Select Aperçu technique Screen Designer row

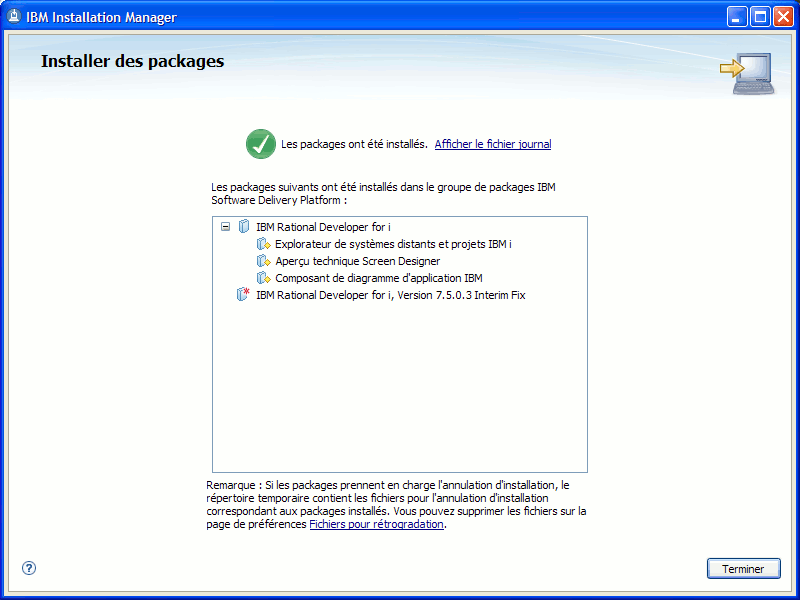tap(358, 261)
